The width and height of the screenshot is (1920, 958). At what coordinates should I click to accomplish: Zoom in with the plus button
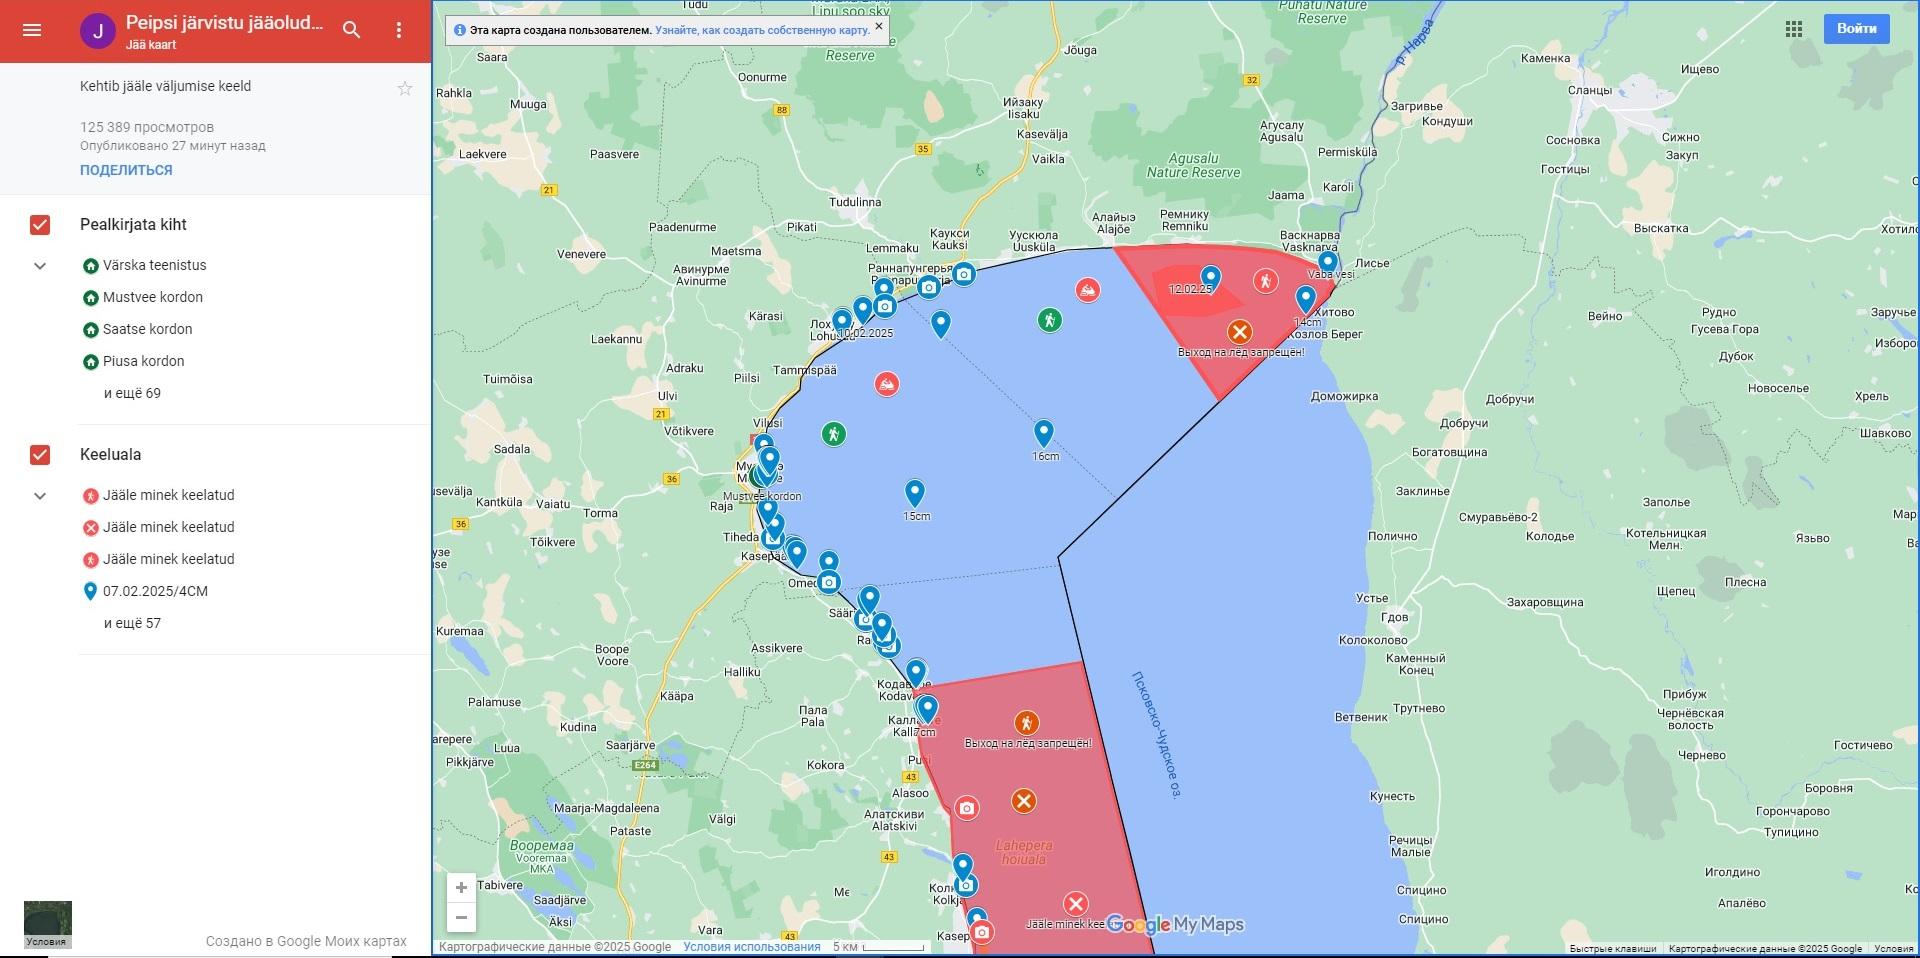(x=461, y=887)
